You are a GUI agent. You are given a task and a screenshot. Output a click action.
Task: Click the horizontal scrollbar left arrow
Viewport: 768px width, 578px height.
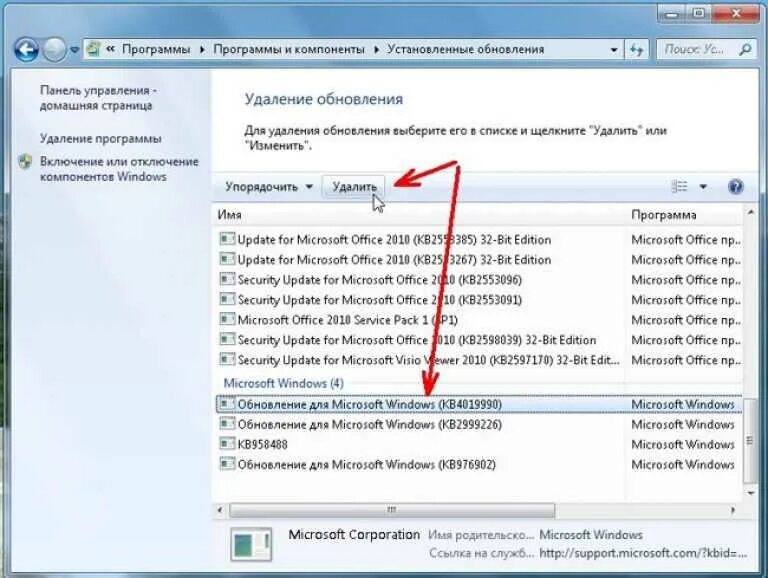pos(220,510)
